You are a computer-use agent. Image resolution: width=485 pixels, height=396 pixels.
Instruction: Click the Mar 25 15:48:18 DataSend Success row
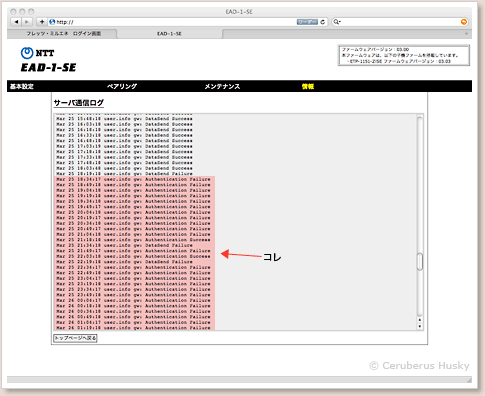124,119
